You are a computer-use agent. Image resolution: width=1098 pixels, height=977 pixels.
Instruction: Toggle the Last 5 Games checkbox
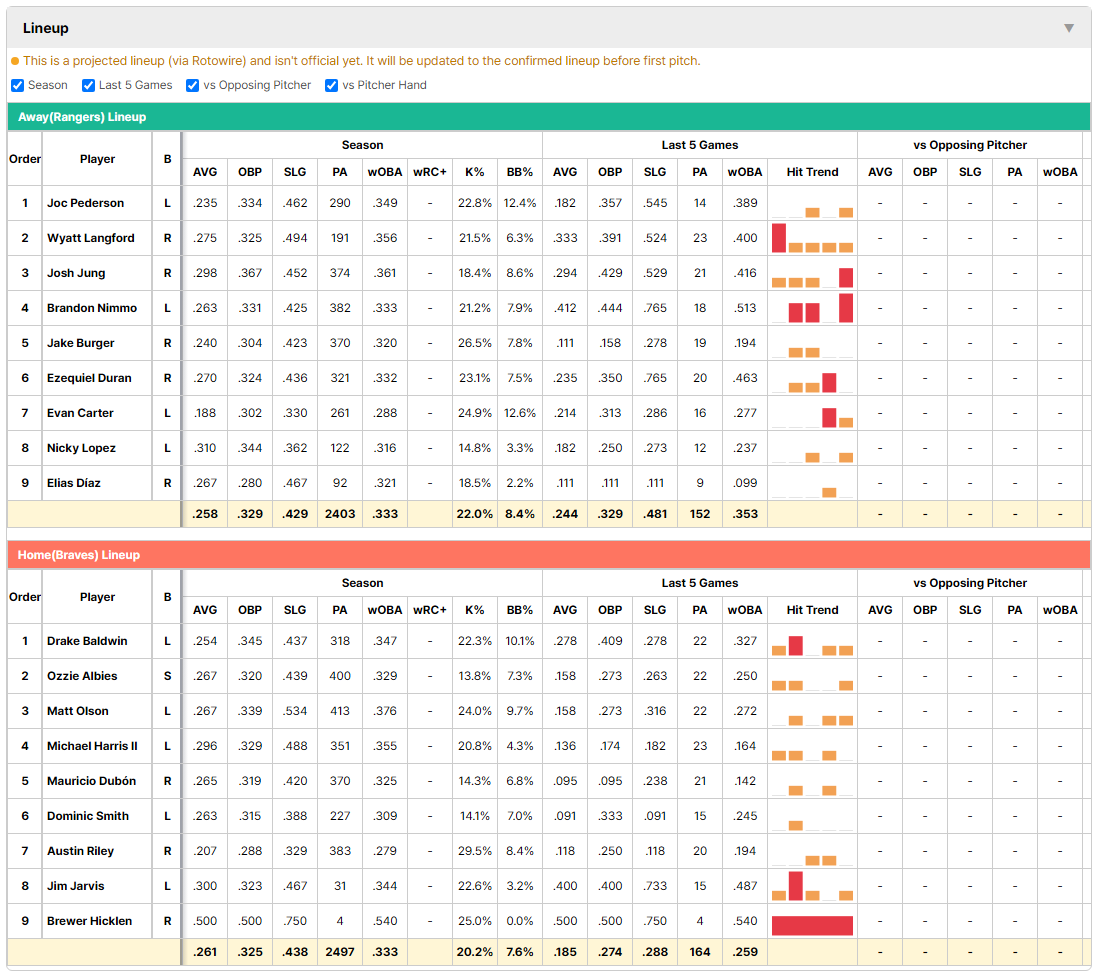click(x=88, y=85)
